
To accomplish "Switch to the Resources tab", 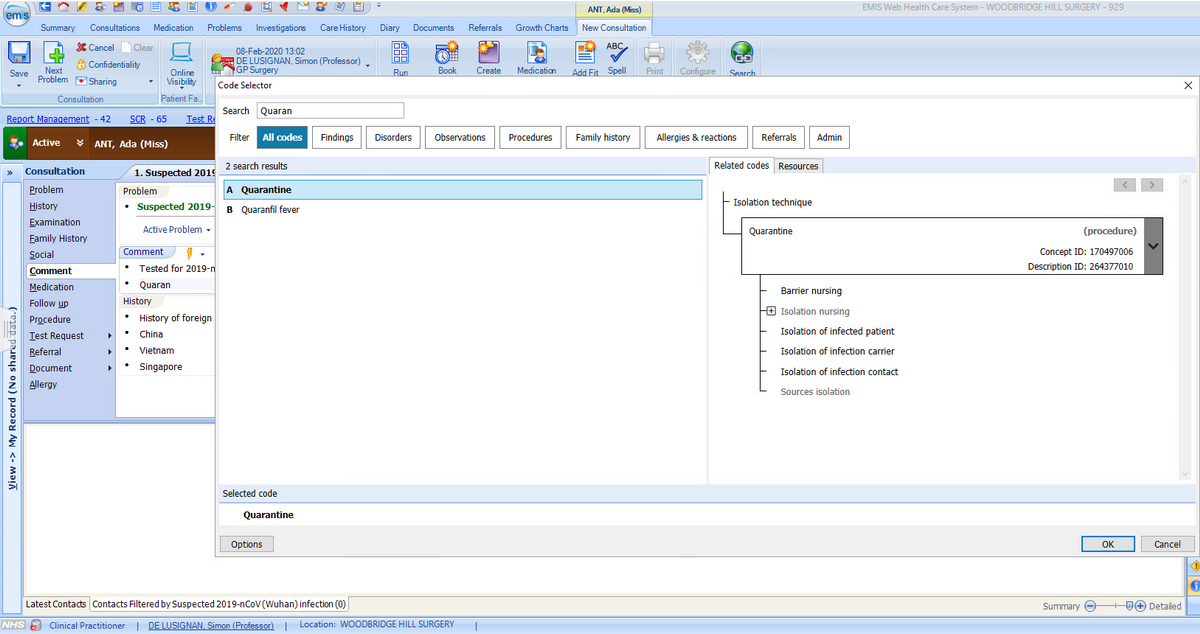I will [x=798, y=166].
